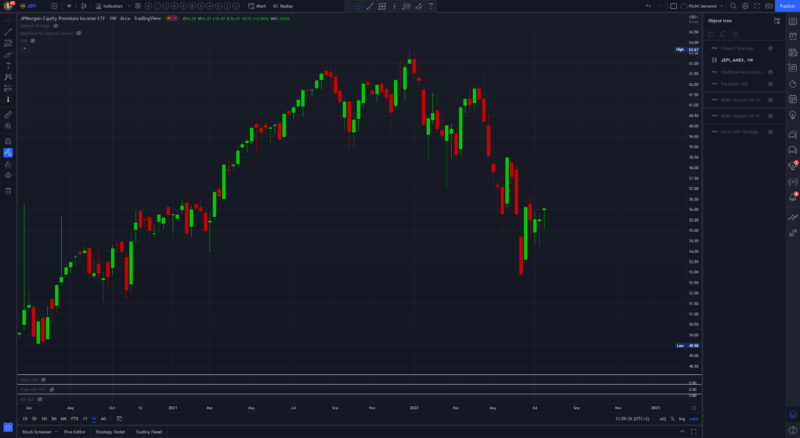This screenshot has height=438, width=800.
Task: Toggle log scale on the price axis
Action: (x=682, y=418)
